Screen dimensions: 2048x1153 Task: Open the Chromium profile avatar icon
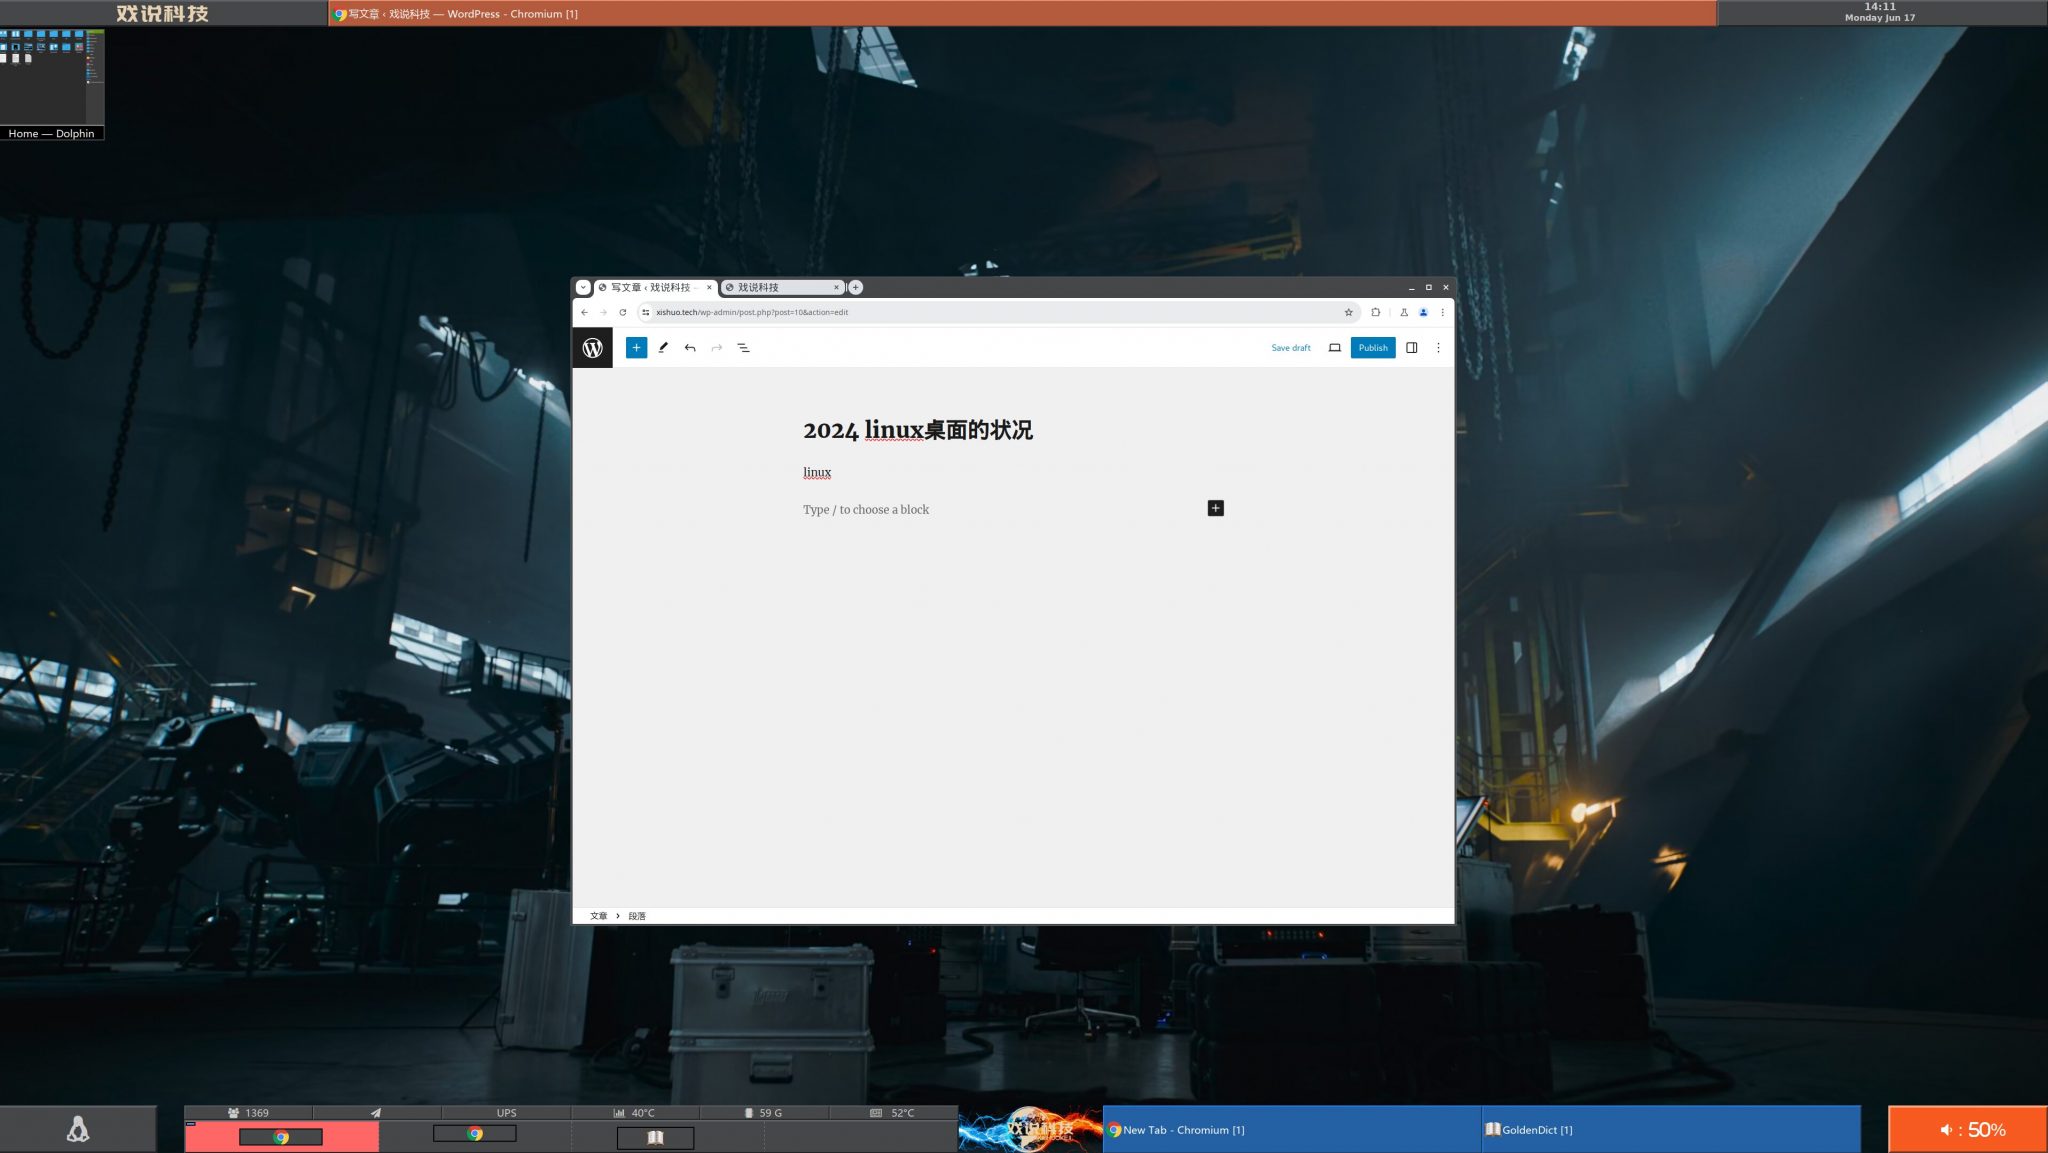tap(1423, 312)
